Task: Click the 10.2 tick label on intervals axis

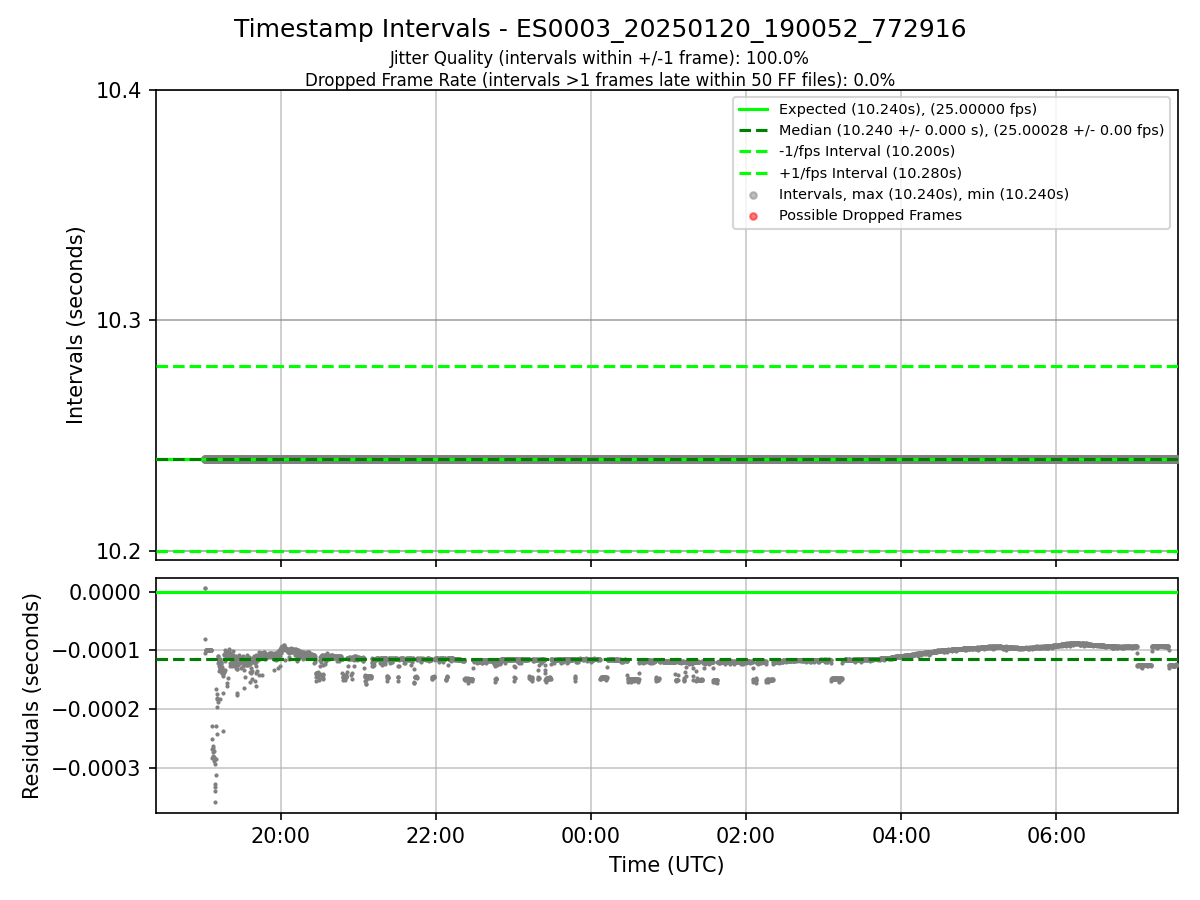Action: tap(120, 551)
